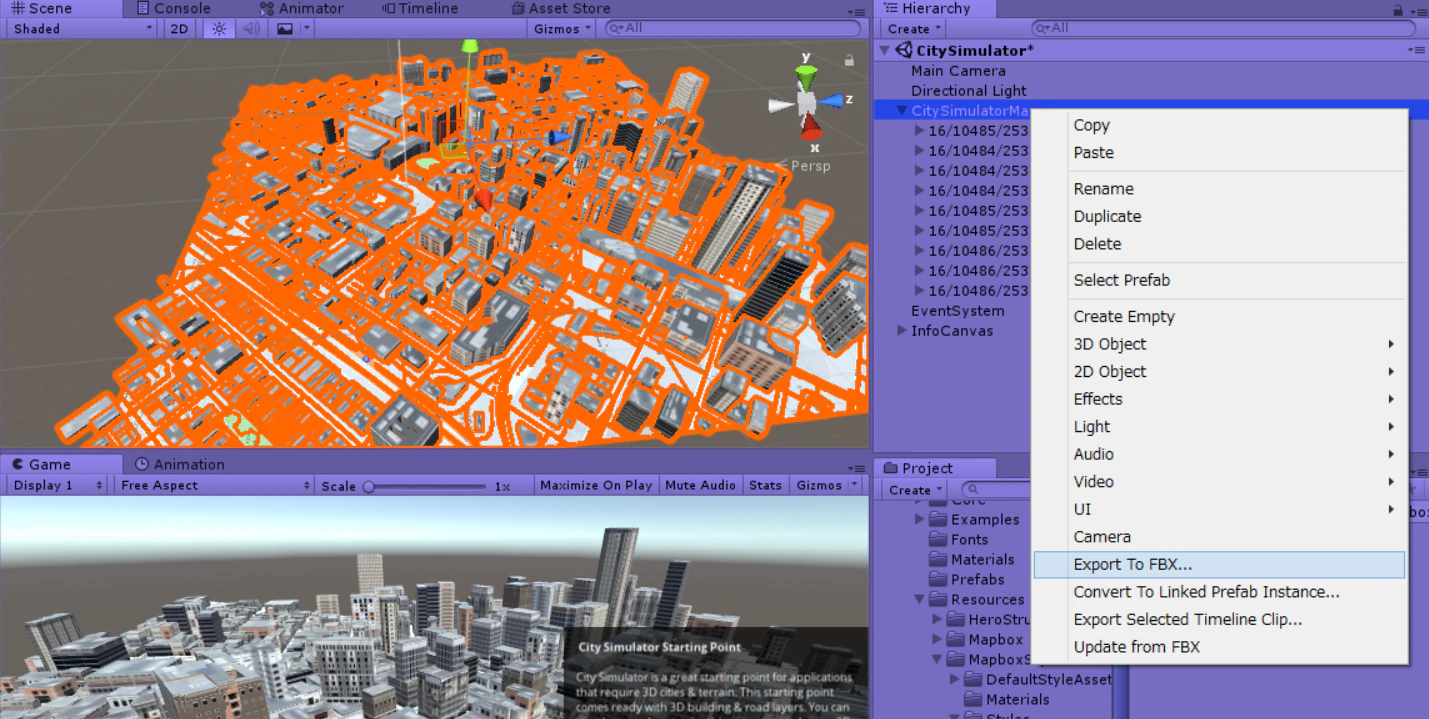Screen dimensions: 1429x719
Task: Open the Display 1 dropdown
Action: click(x=56, y=486)
